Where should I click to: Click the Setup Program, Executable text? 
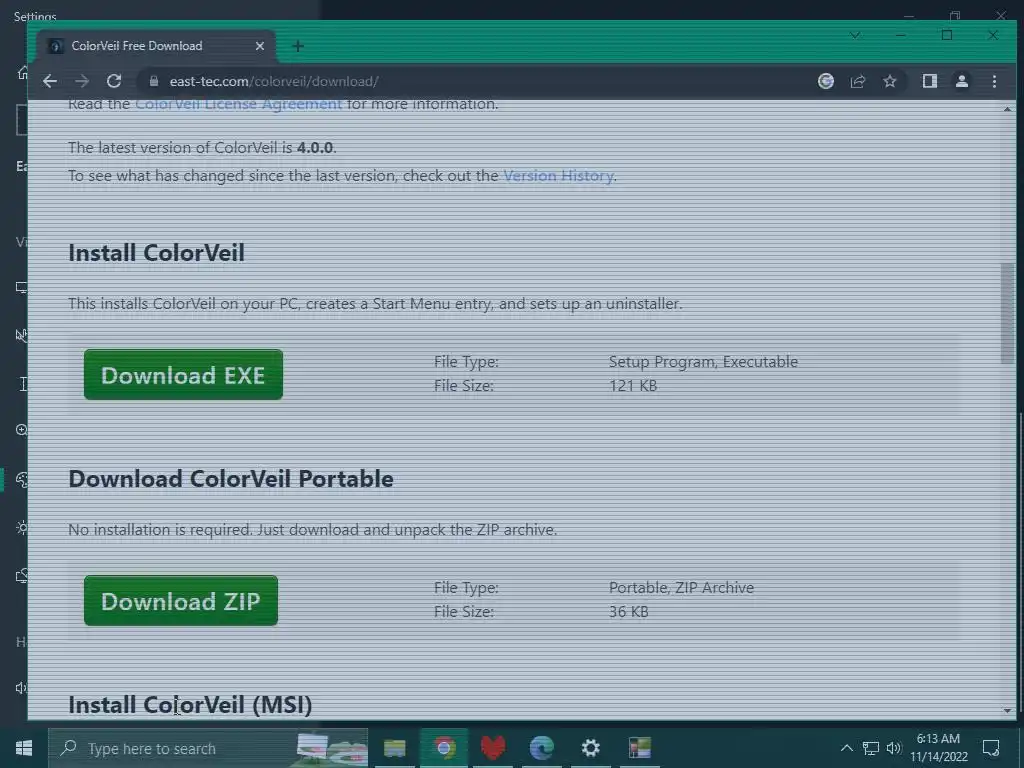(703, 362)
